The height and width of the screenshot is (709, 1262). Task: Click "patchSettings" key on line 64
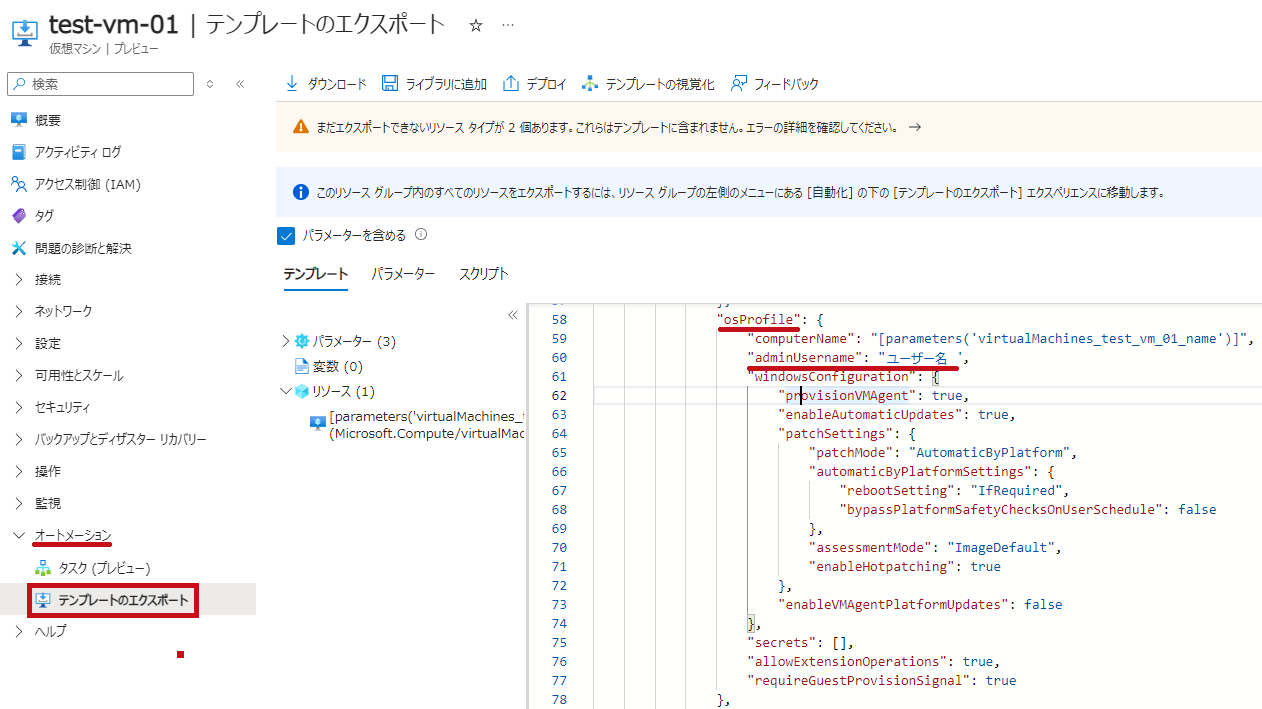(837, 434)
